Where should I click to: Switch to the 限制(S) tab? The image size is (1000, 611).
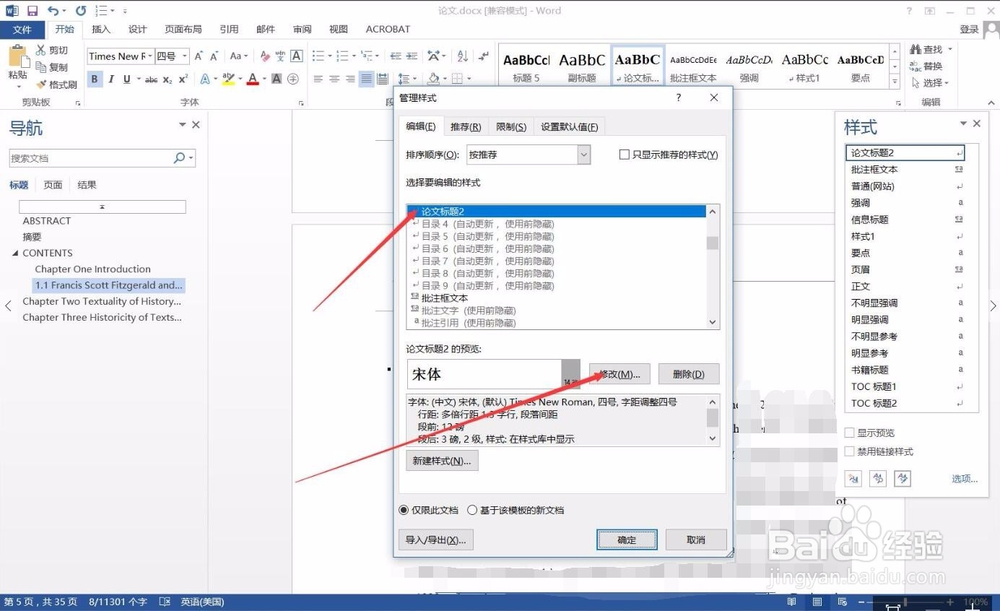click(511, 127)
